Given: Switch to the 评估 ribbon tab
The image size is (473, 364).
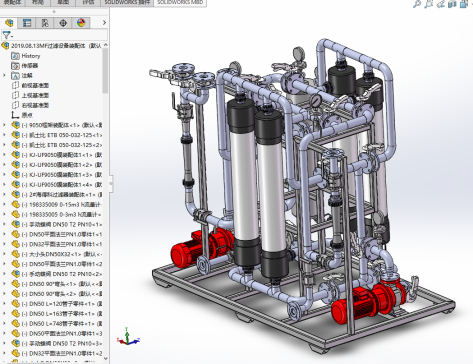Looking at the screenshot, I should pyautogui.click(x=88, y=2).
